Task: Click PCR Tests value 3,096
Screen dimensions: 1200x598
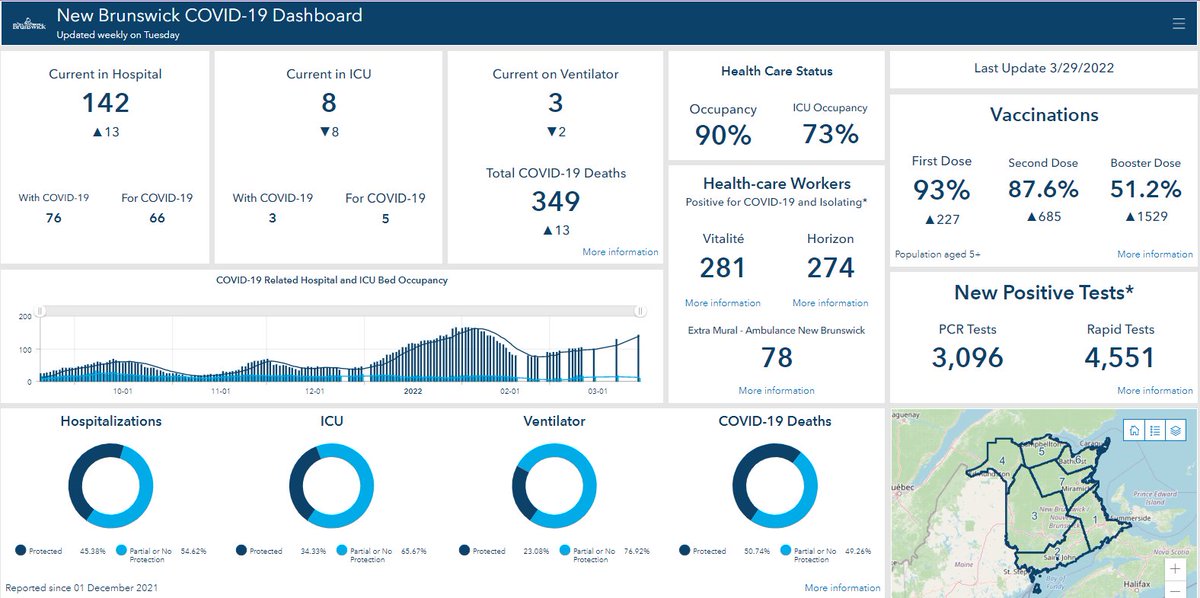Action: coord(968,358)
